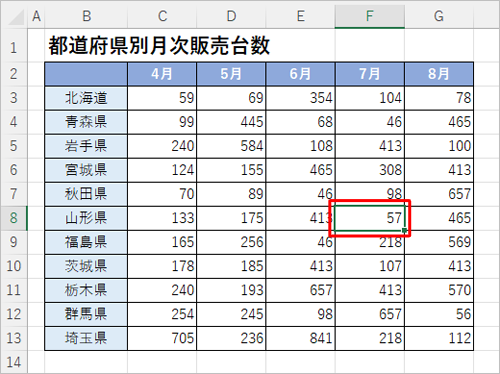Image resolution: width=500 pixels, height=374 pixels.
Task: Select the 福島県 row label cell
Action: click(x=86, y=242)
